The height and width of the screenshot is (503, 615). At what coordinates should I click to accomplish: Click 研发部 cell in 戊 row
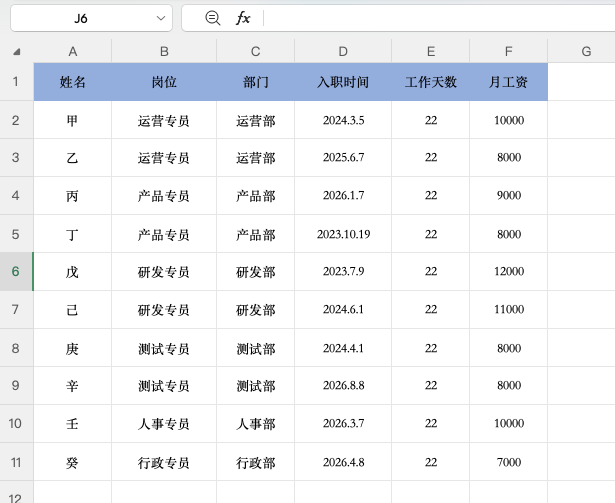click(x=255, y=272)
